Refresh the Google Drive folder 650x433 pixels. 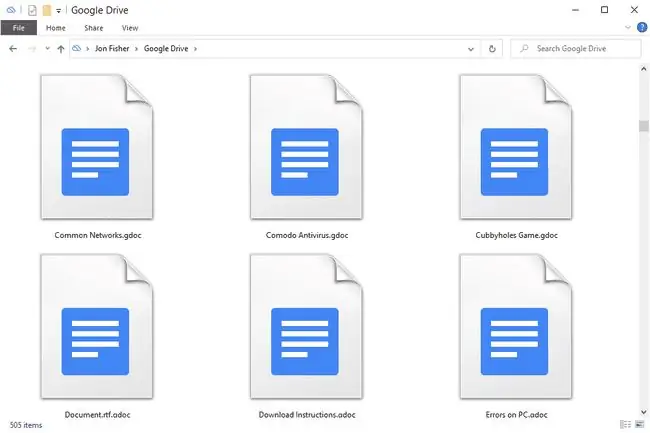(x=492, y=49)
